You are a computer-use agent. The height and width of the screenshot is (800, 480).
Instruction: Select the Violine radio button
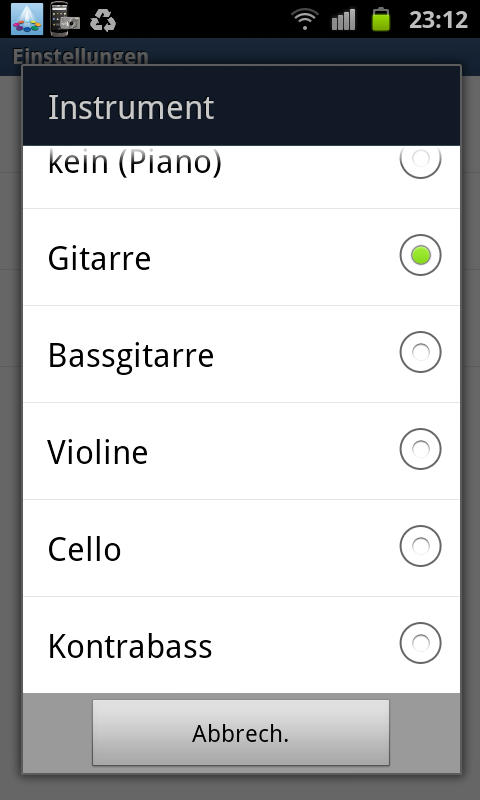pyautogui.click(x=420, y=449)
